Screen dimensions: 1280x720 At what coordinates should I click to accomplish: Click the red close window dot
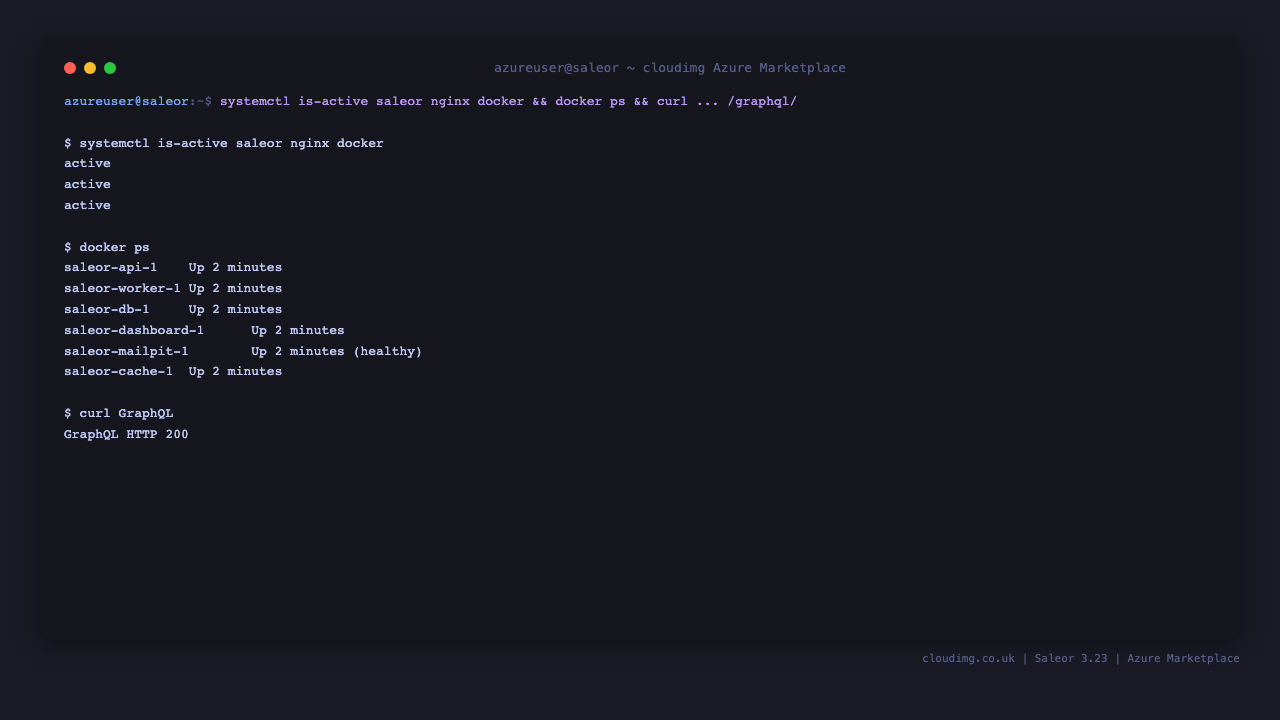click(x=70, y=68)
